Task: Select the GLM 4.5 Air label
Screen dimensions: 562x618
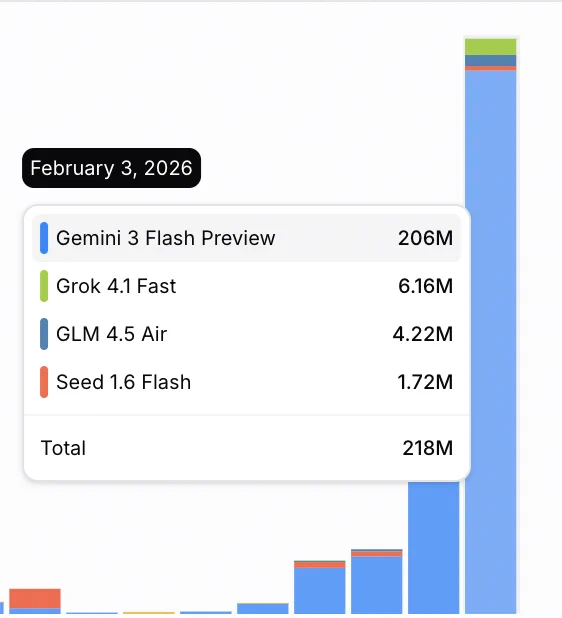Action: tap(112, 334)
